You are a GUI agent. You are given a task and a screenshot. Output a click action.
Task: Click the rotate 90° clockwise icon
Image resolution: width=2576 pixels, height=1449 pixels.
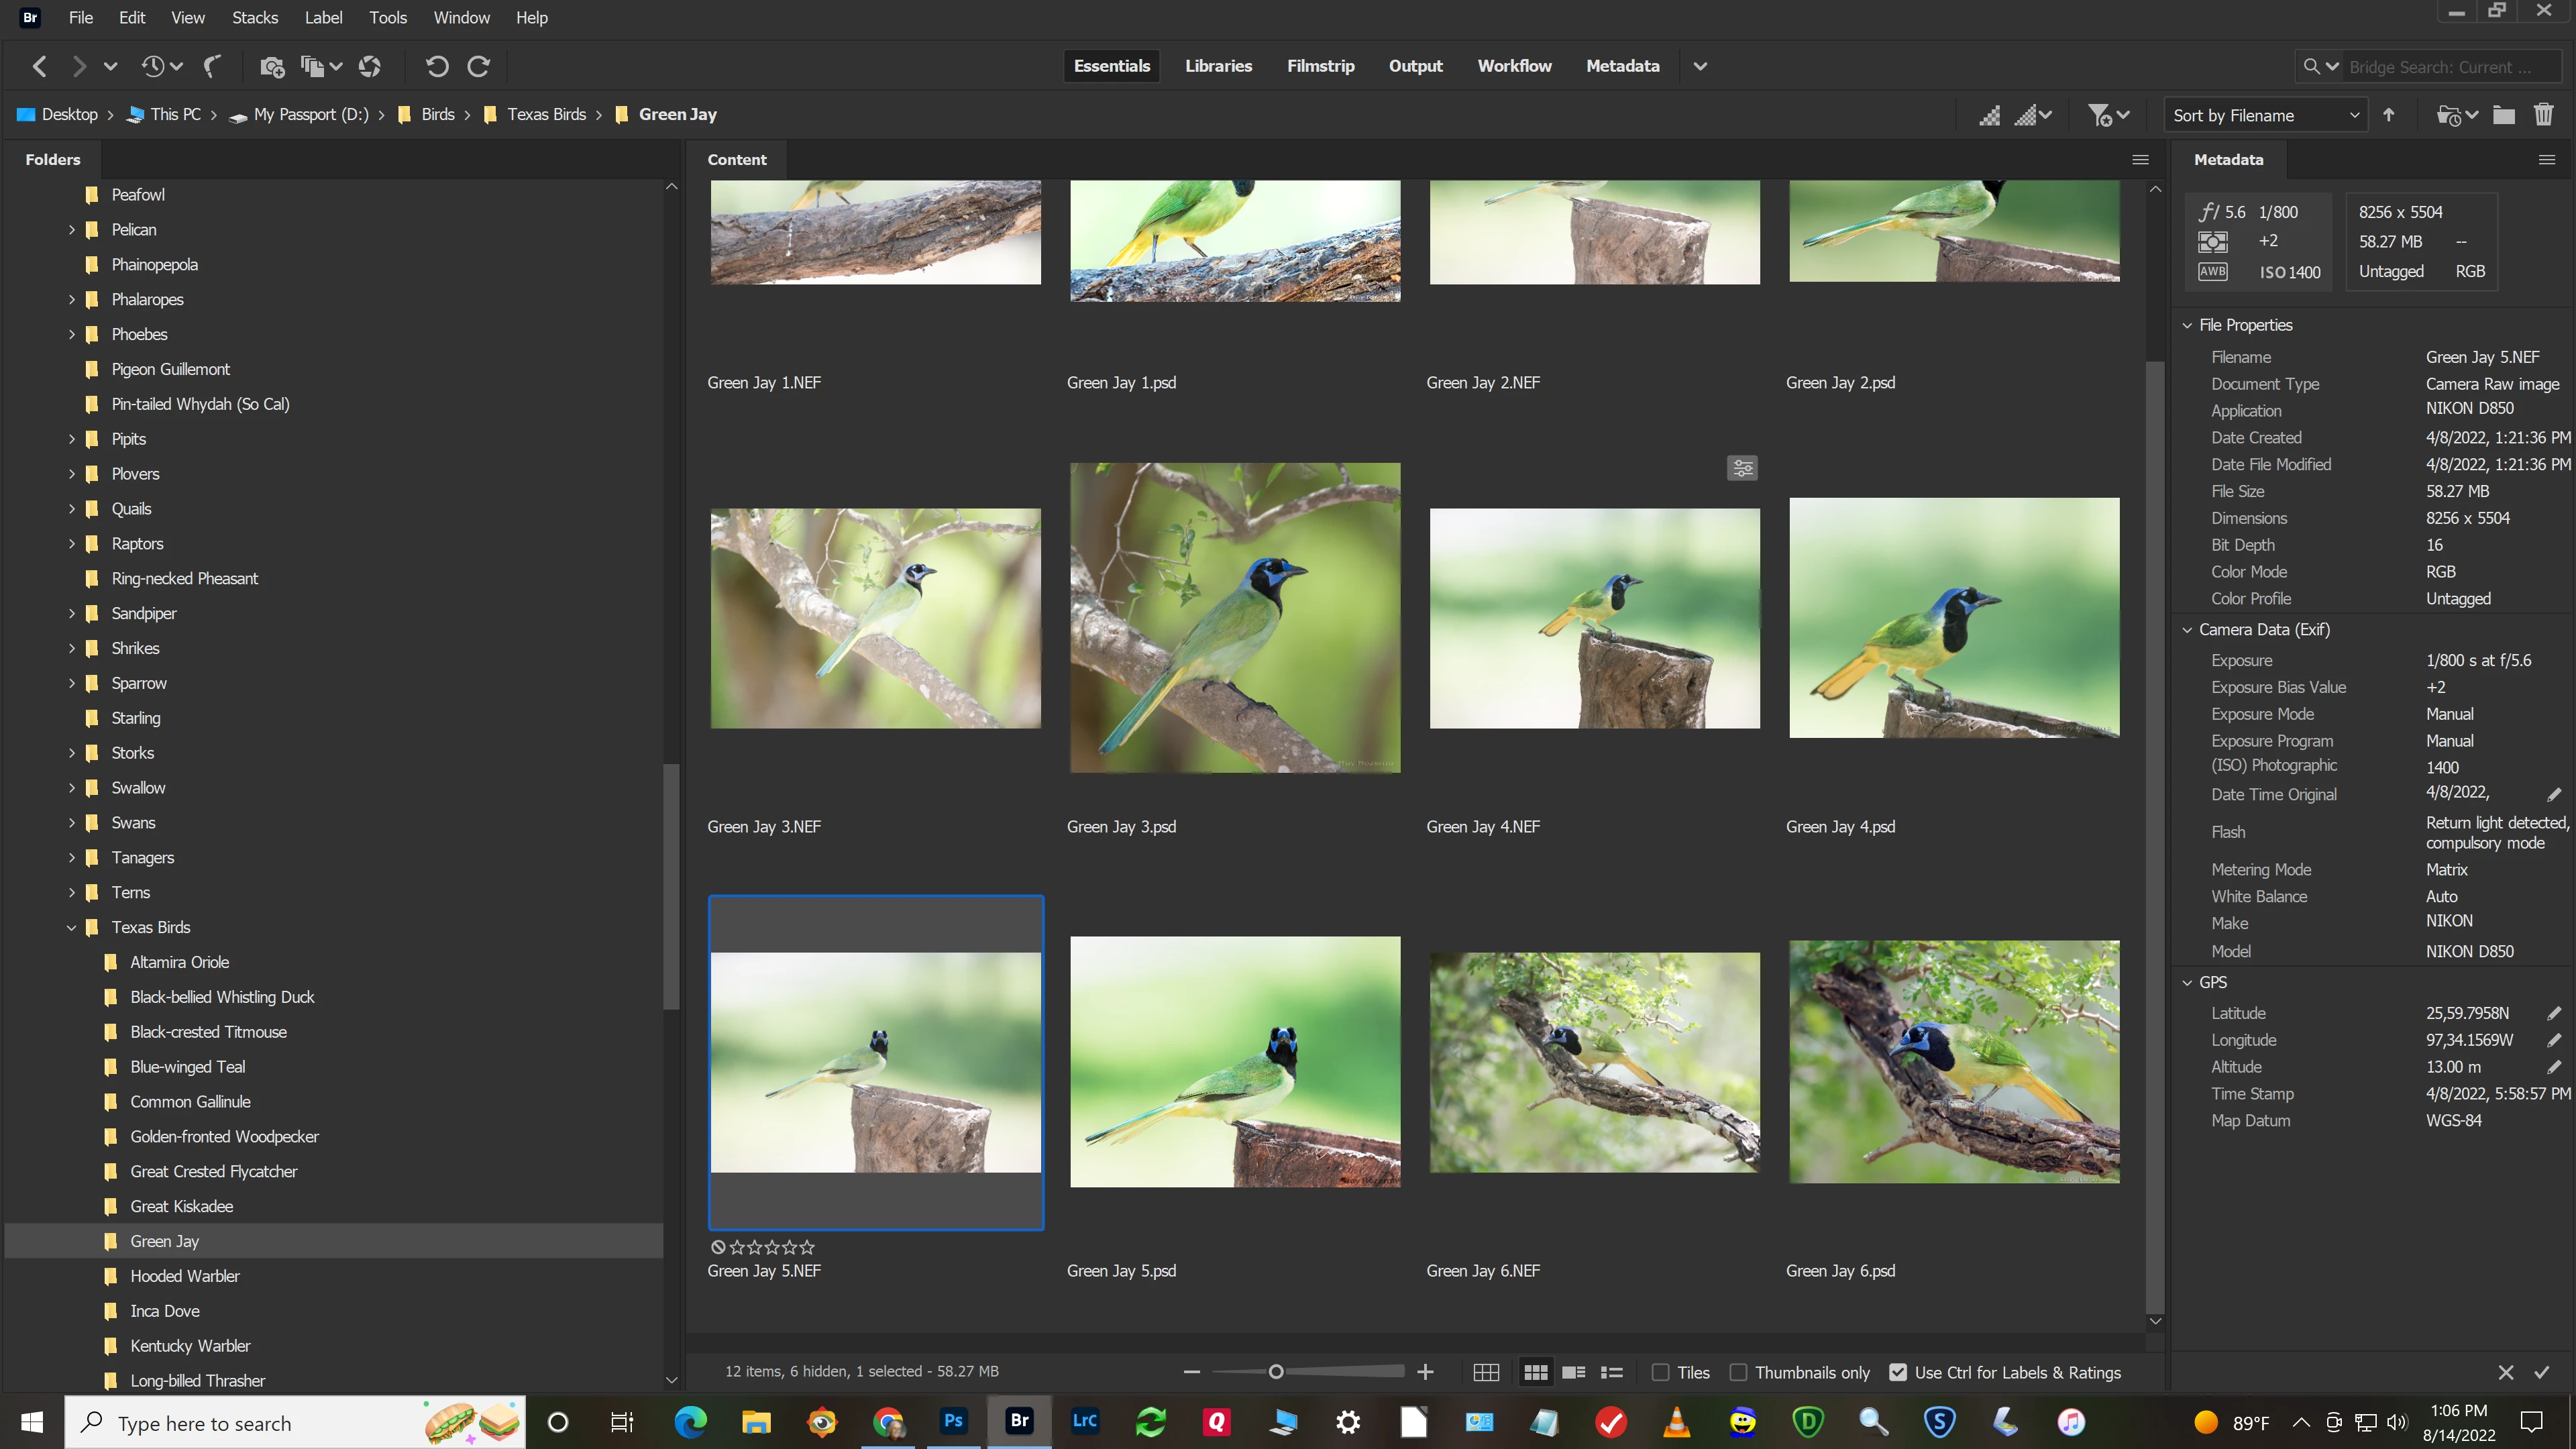[479, 66]
